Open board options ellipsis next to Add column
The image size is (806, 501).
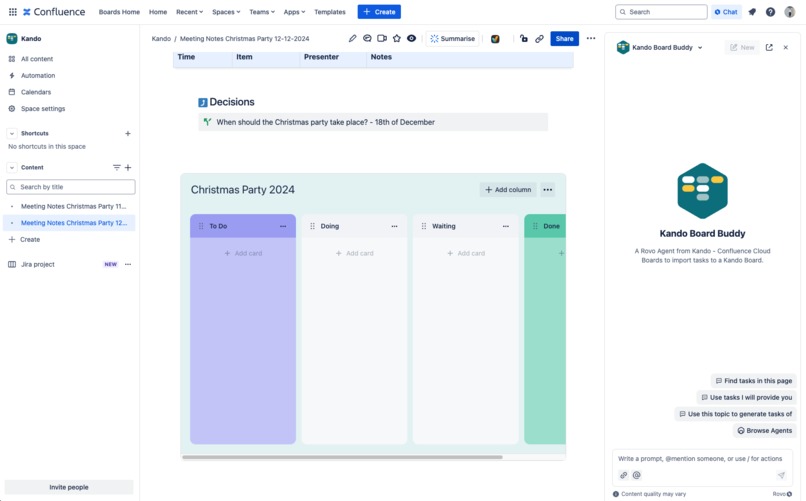[x=548, y=190]
